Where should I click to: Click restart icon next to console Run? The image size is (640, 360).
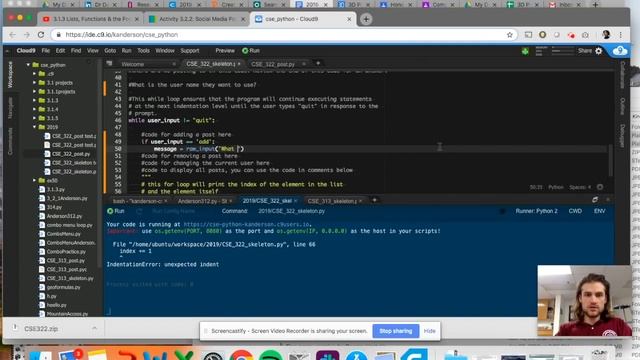(x=139, y=211)
